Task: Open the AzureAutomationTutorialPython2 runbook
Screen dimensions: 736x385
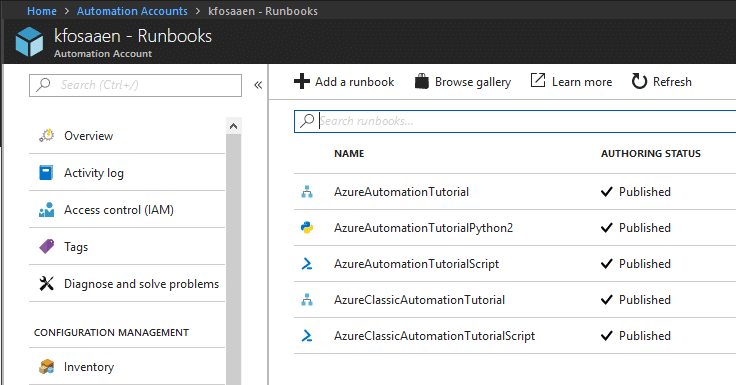Action: [423, 228]
